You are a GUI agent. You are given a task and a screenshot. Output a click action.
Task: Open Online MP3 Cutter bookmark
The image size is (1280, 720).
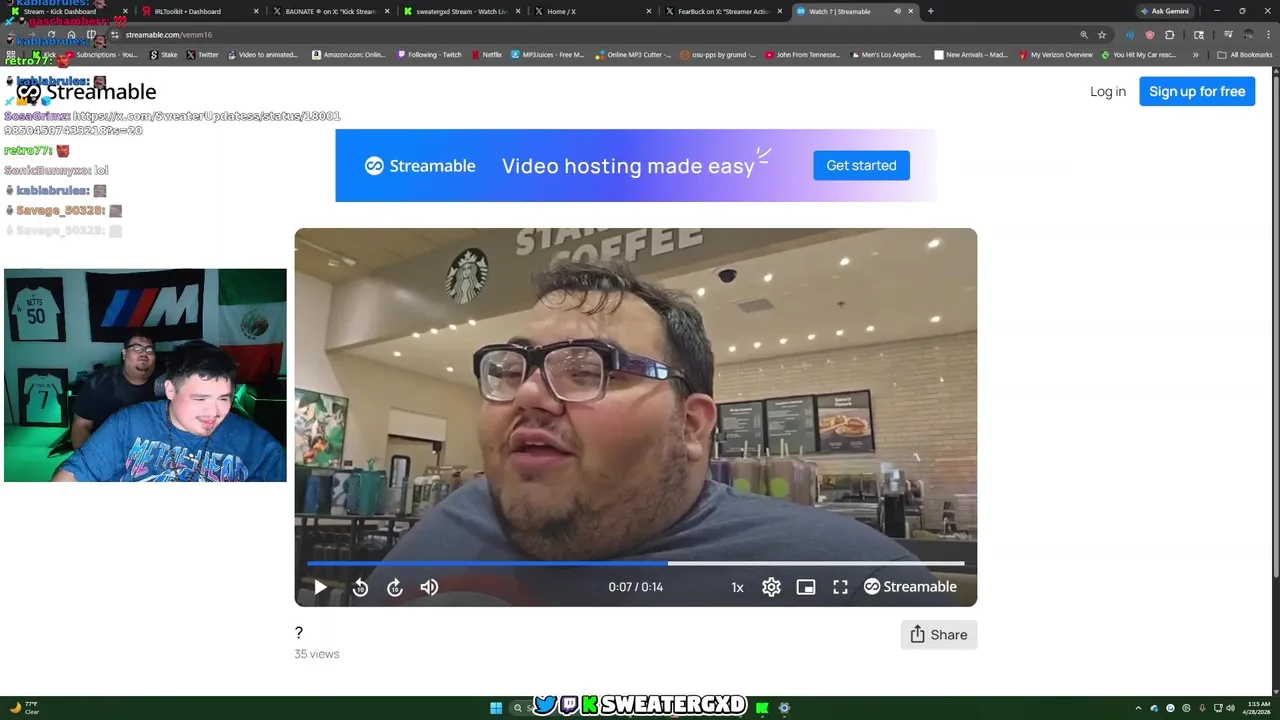[633, 55]
